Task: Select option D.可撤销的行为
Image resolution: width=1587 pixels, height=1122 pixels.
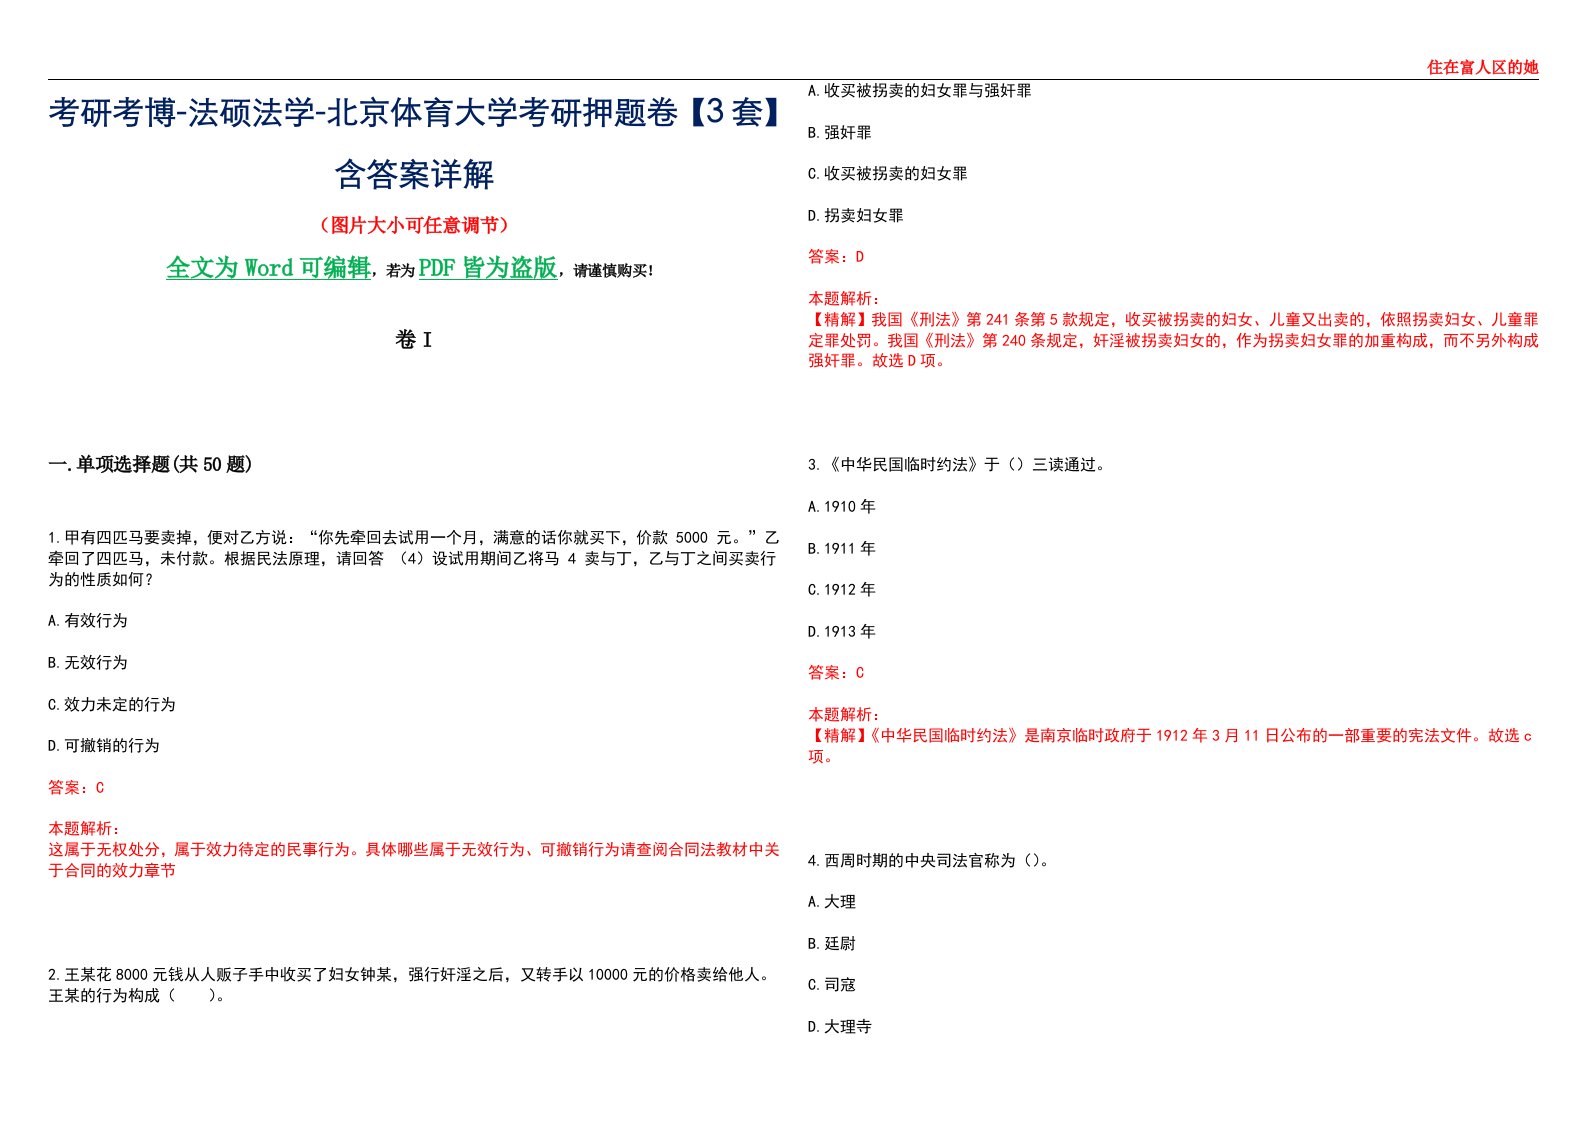Action: [104, 746]
